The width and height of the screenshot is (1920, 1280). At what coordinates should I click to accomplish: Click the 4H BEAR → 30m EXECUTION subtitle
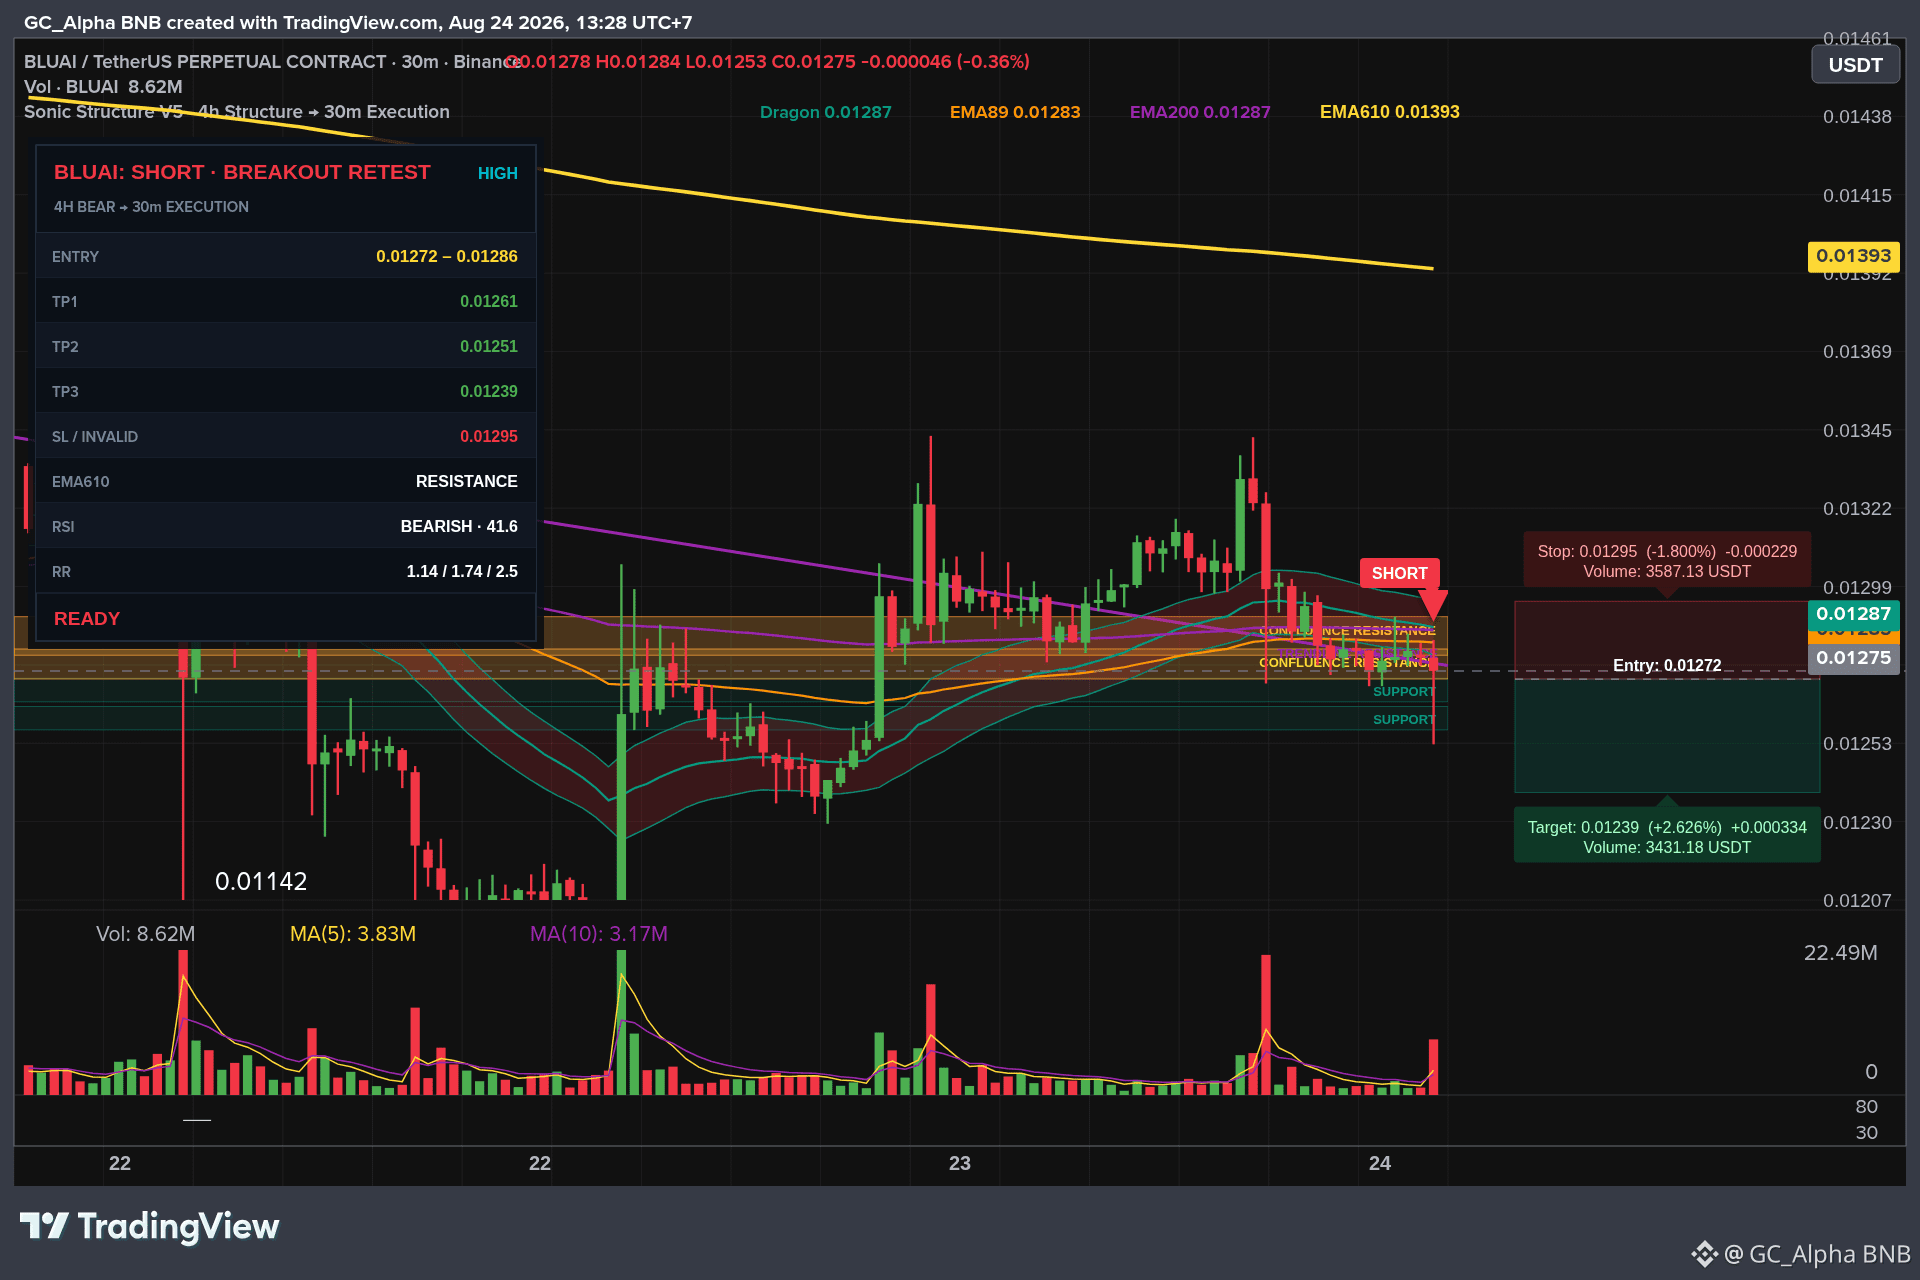pyautogui.click(x=151, y=207)
